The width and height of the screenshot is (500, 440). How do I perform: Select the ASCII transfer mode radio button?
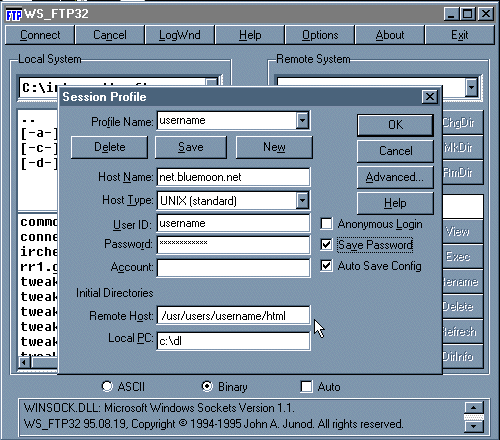click(107, 386)
